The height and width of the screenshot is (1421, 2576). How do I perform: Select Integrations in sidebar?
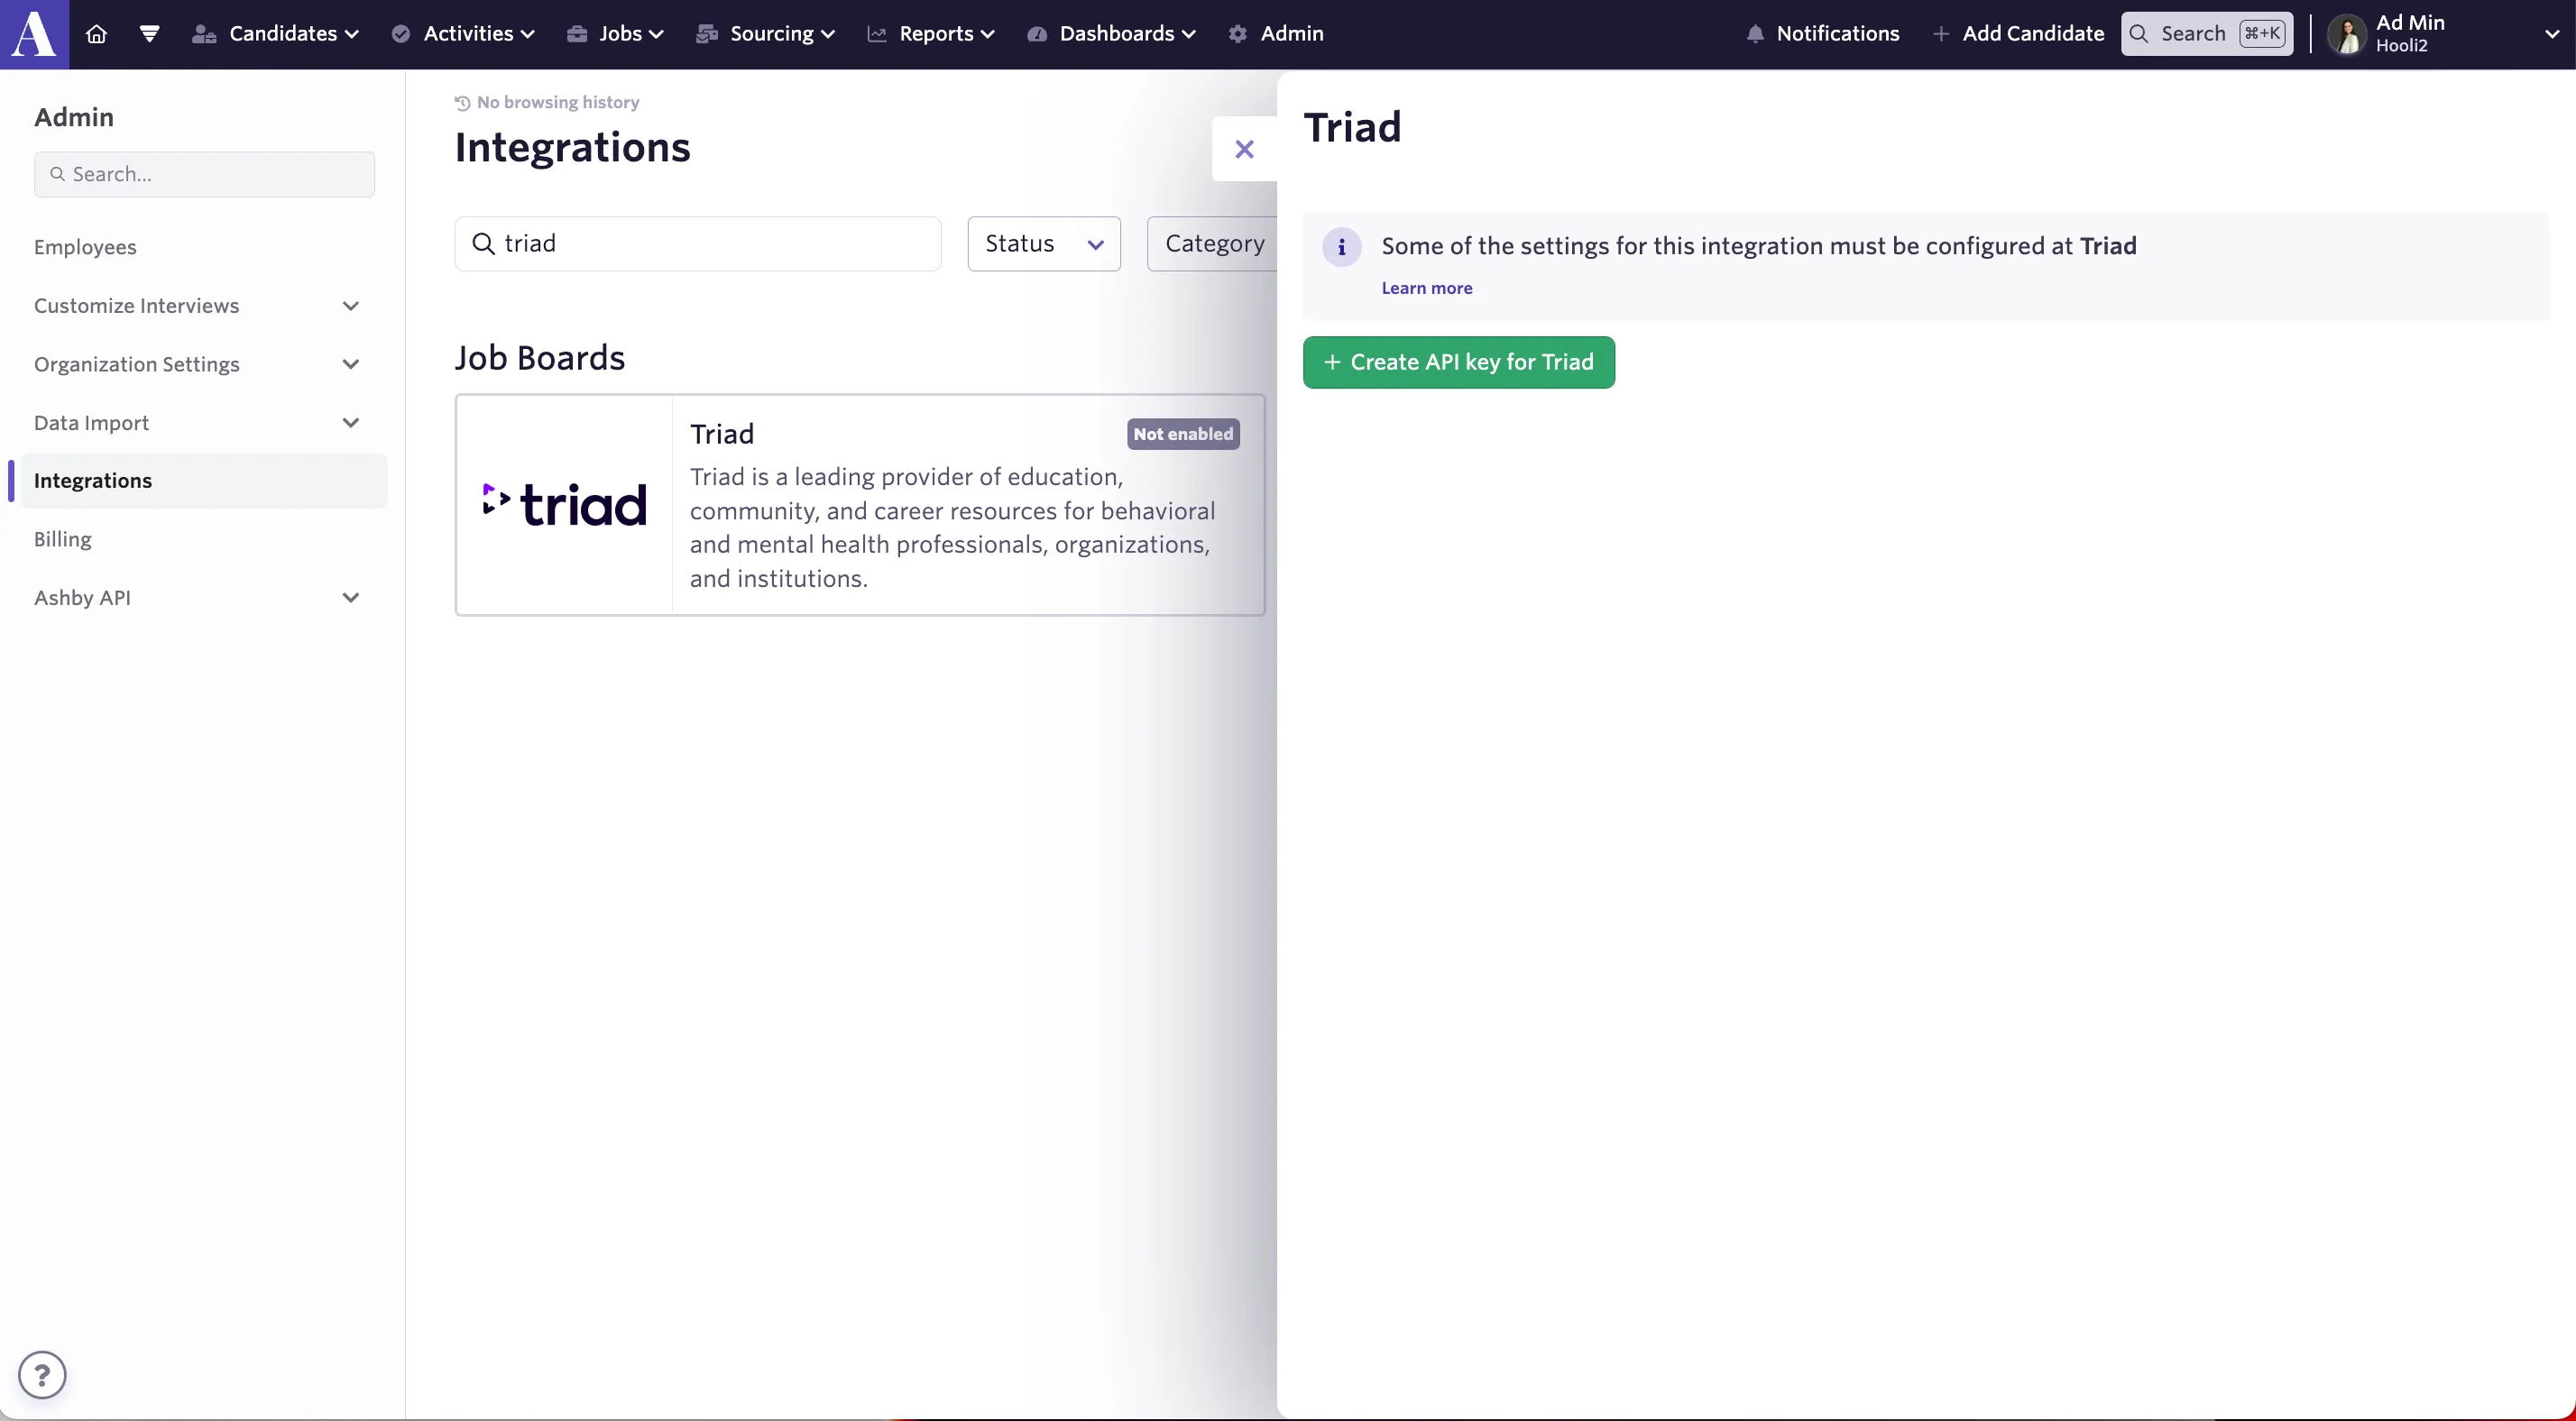[204, 481]
